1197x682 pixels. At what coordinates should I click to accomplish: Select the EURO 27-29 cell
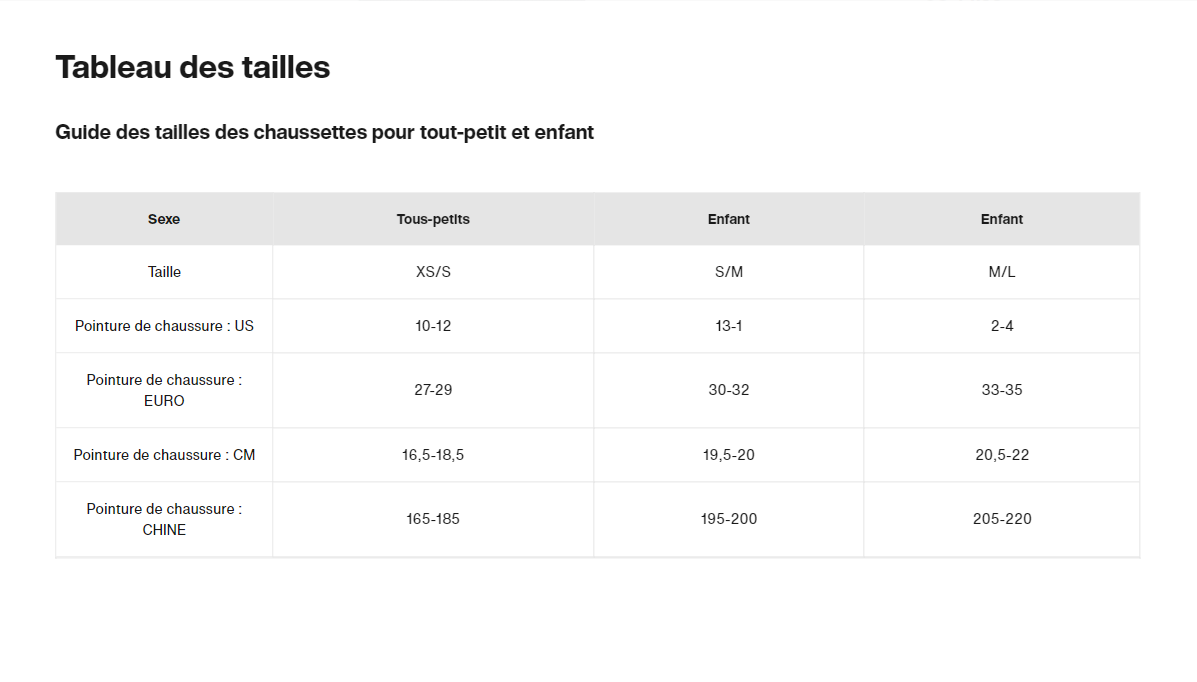click(433, 390)
